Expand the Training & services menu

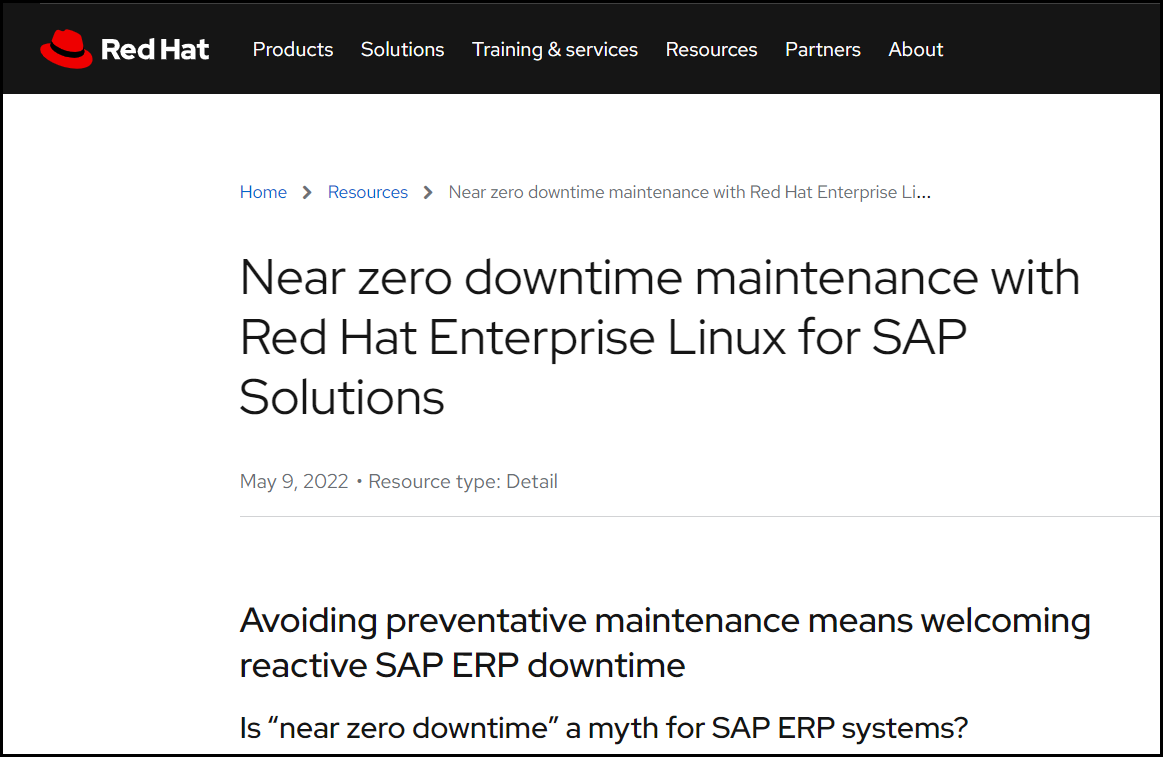pos(555,50)
